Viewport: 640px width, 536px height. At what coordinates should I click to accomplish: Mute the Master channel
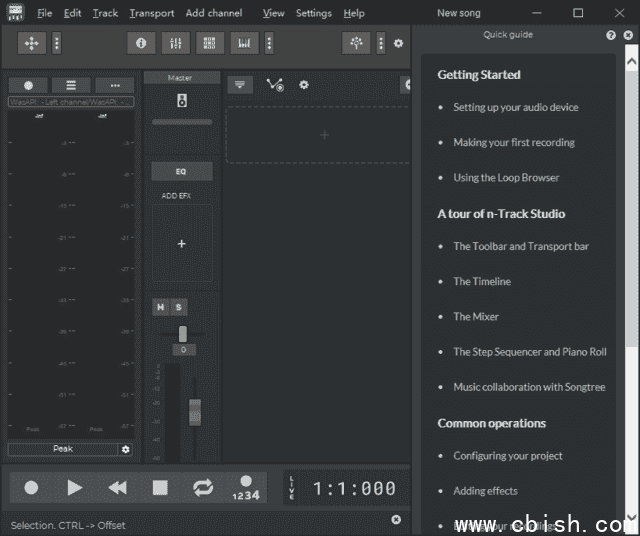[161, 307]
